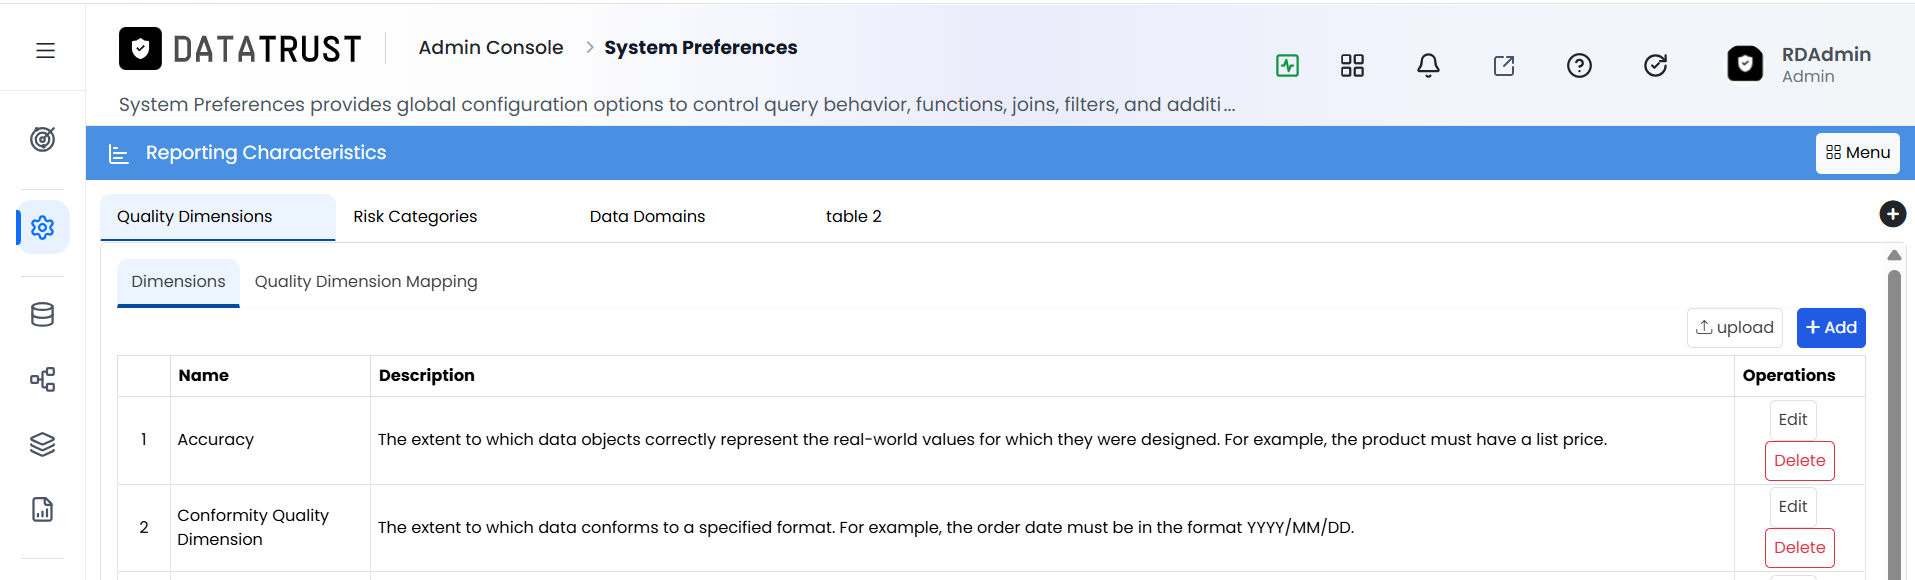The image size is (1915, 580).
Task: Open the help question mark icon
Action: pos(1579,66)
